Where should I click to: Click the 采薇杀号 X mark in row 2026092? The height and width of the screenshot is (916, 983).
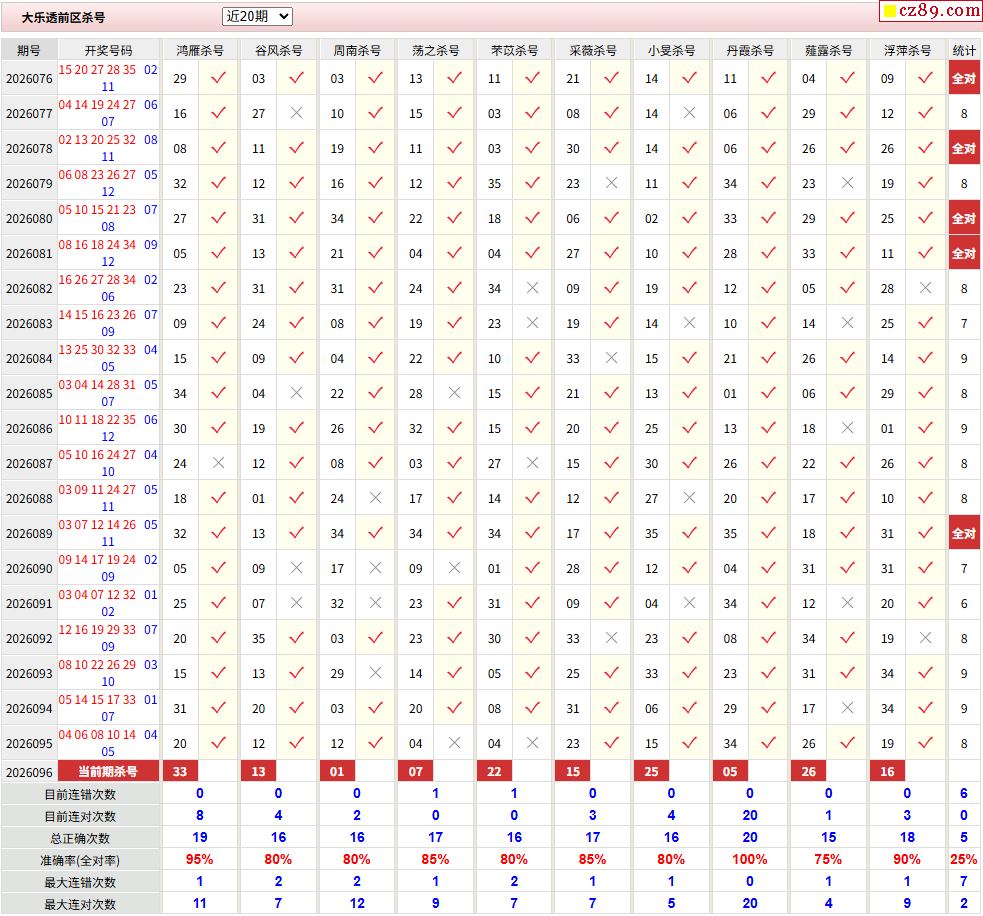[611, 638]
